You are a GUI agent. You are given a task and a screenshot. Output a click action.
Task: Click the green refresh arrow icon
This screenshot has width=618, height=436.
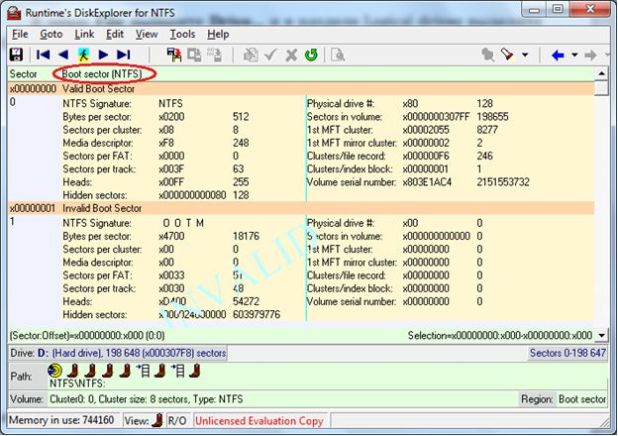tap(311, 55)
